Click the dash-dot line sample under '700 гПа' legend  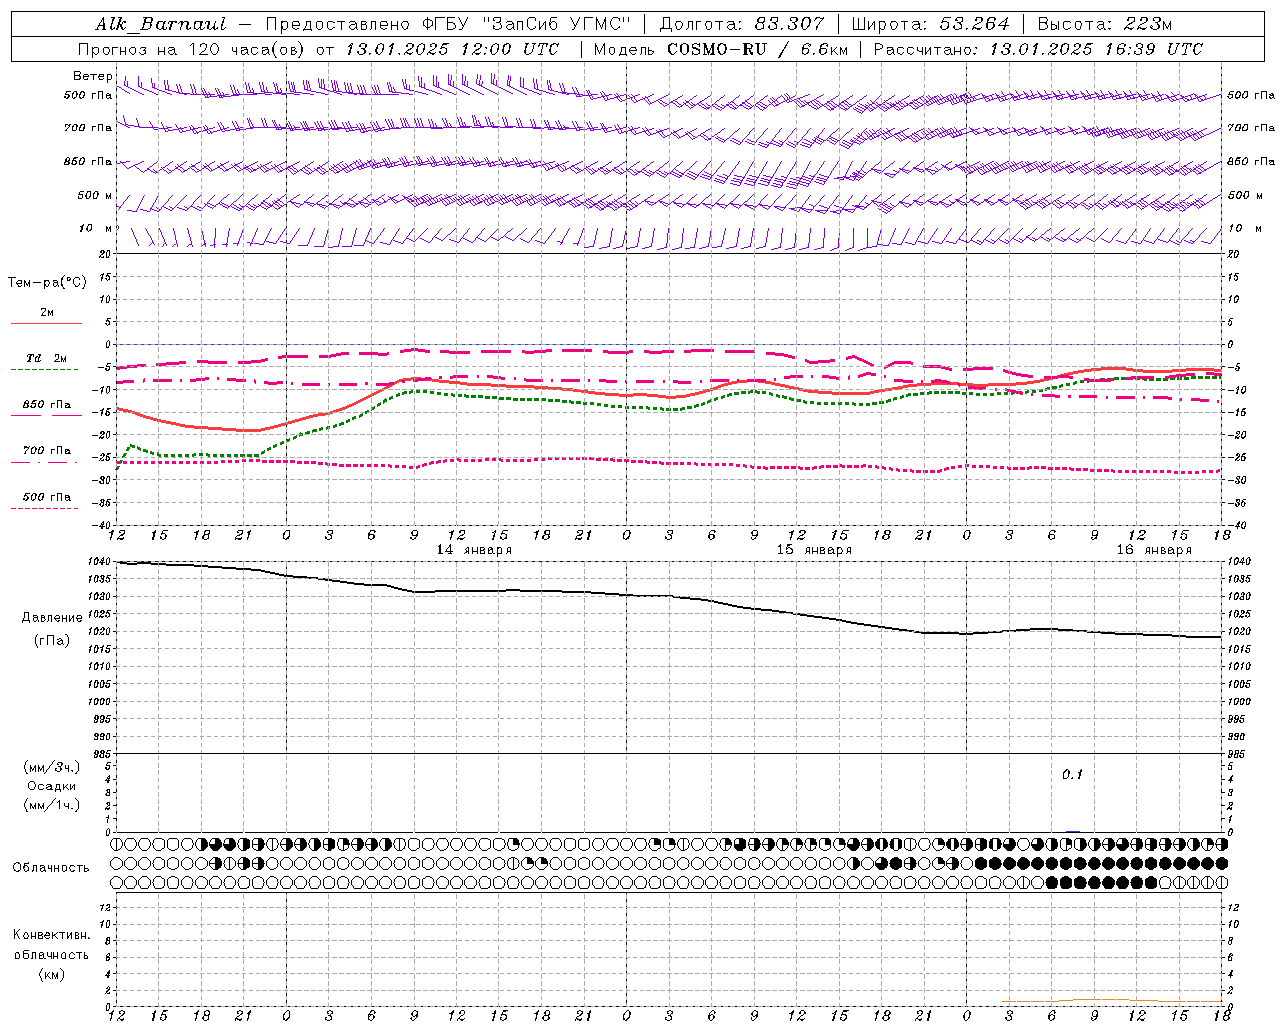click(x=45, y=463)
